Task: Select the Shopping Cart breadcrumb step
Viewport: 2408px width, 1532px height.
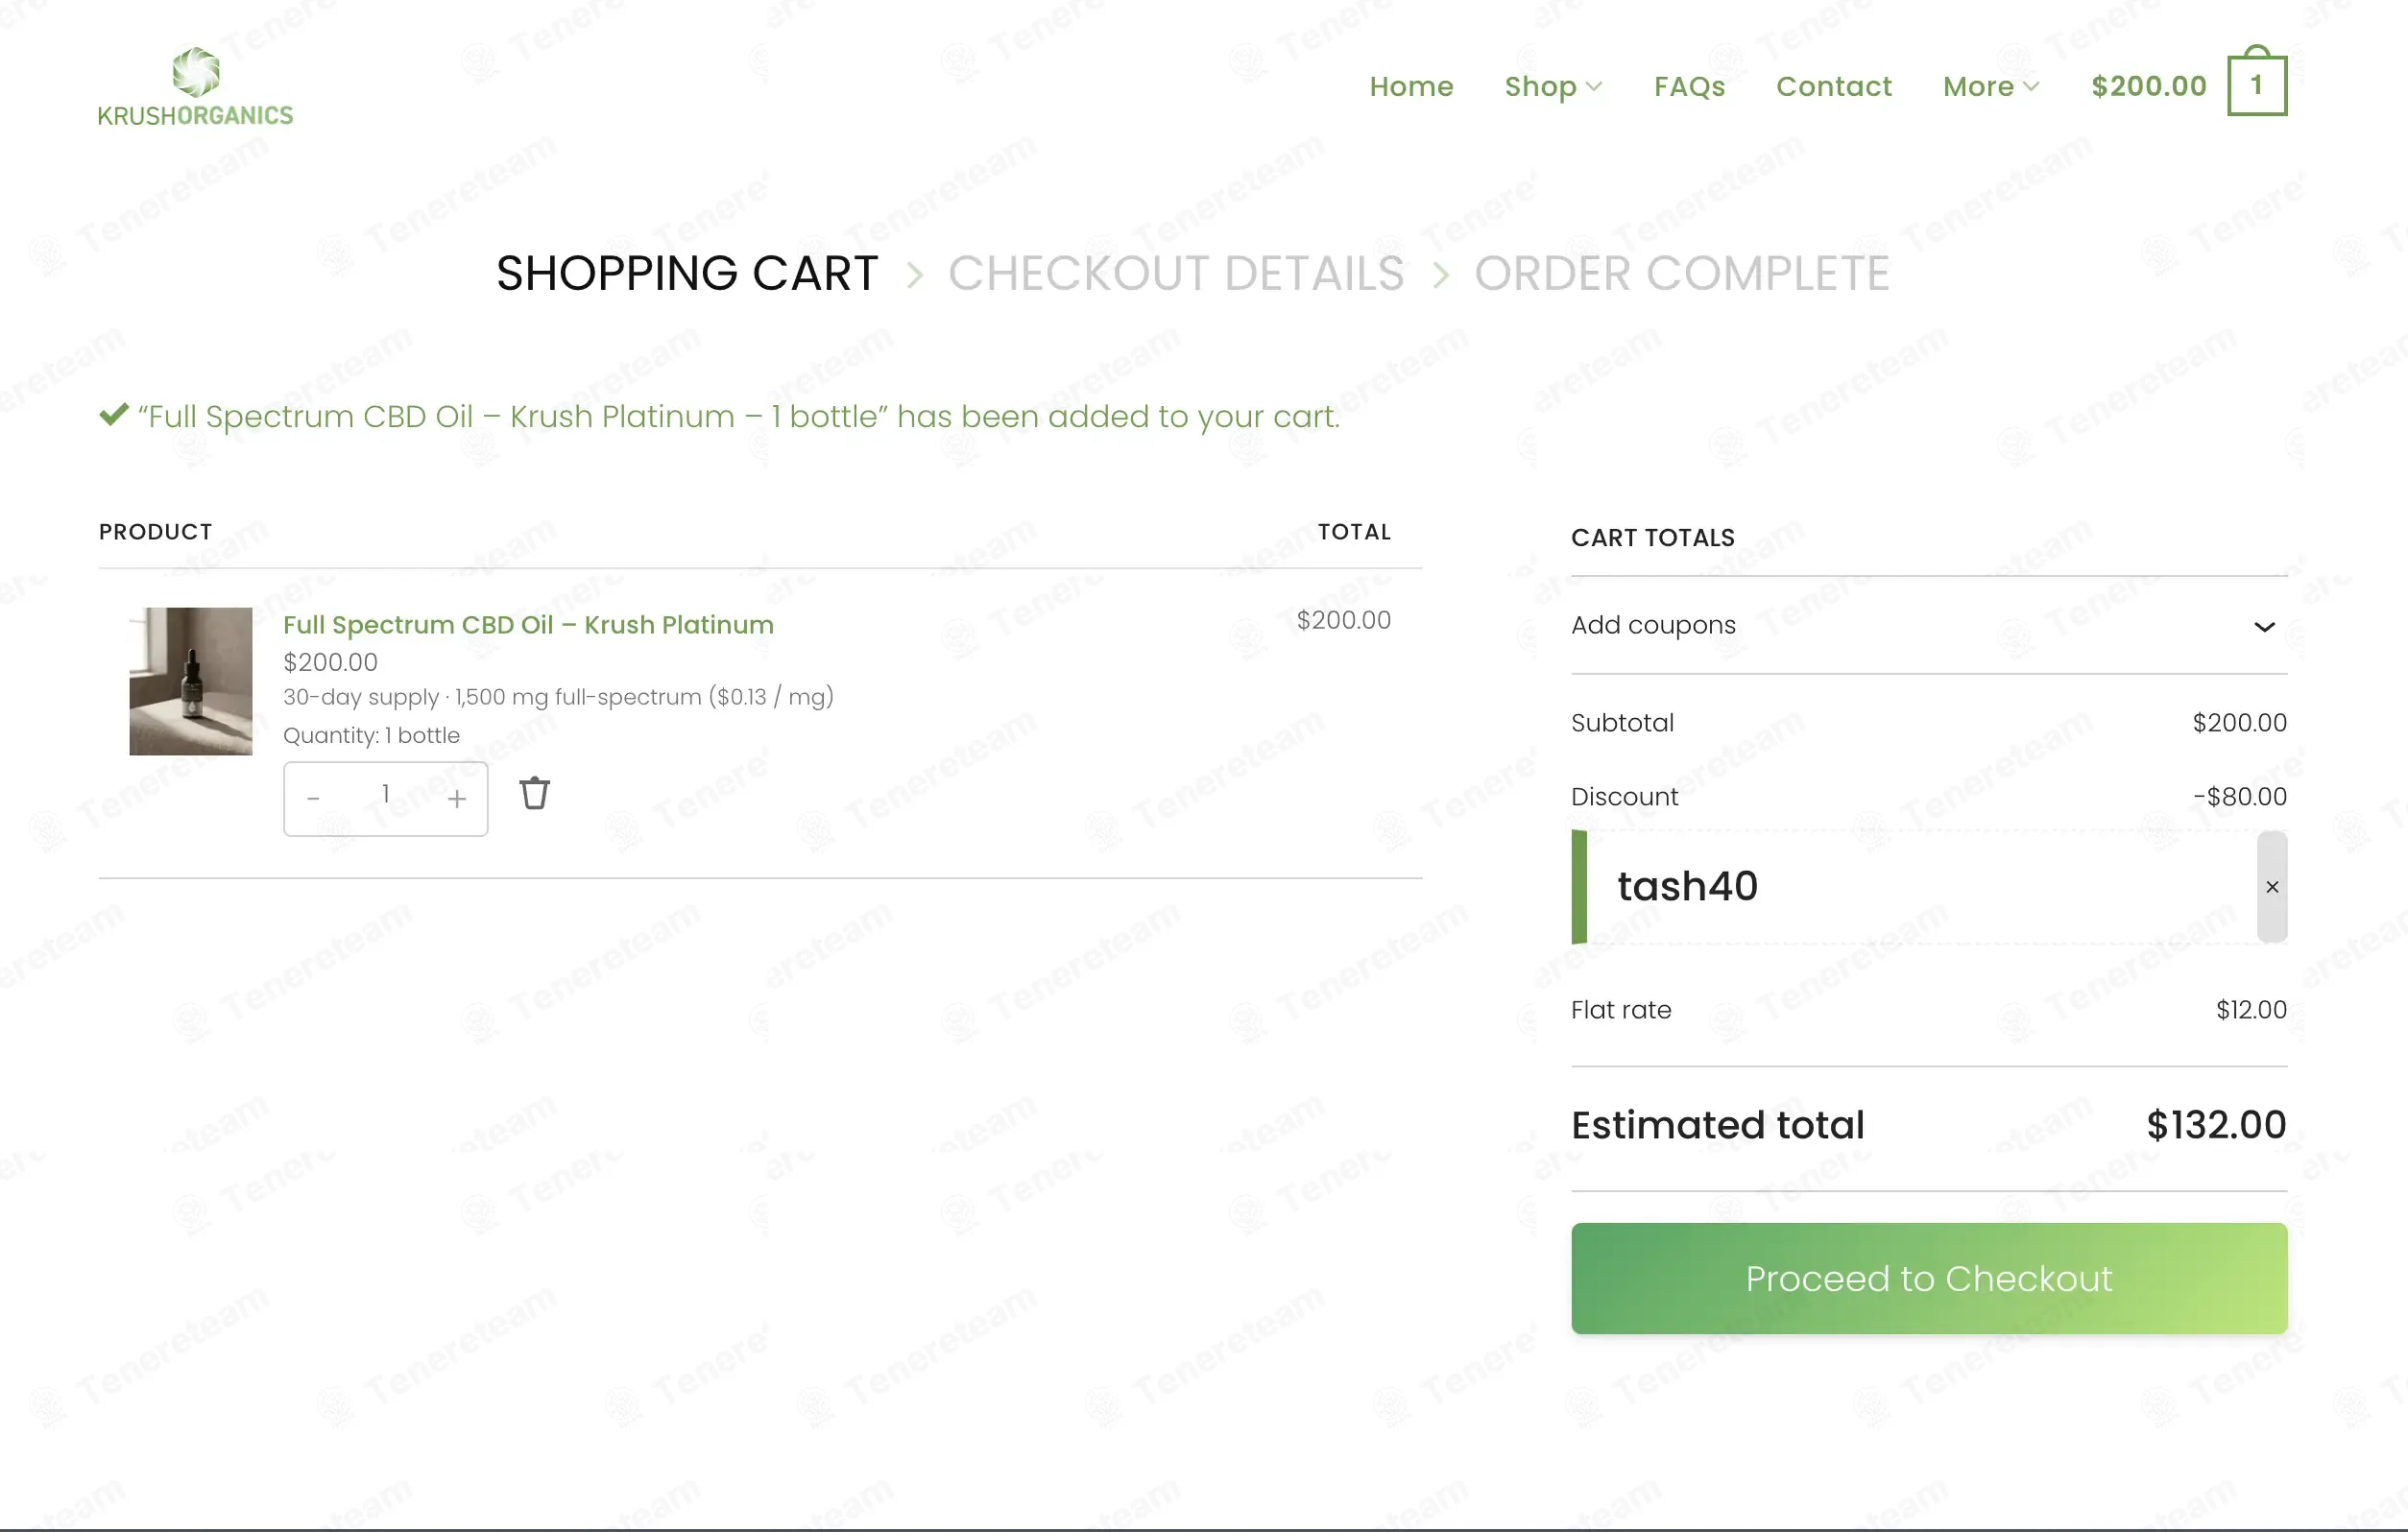Action: pyautogui.click(x=687, y=273)
